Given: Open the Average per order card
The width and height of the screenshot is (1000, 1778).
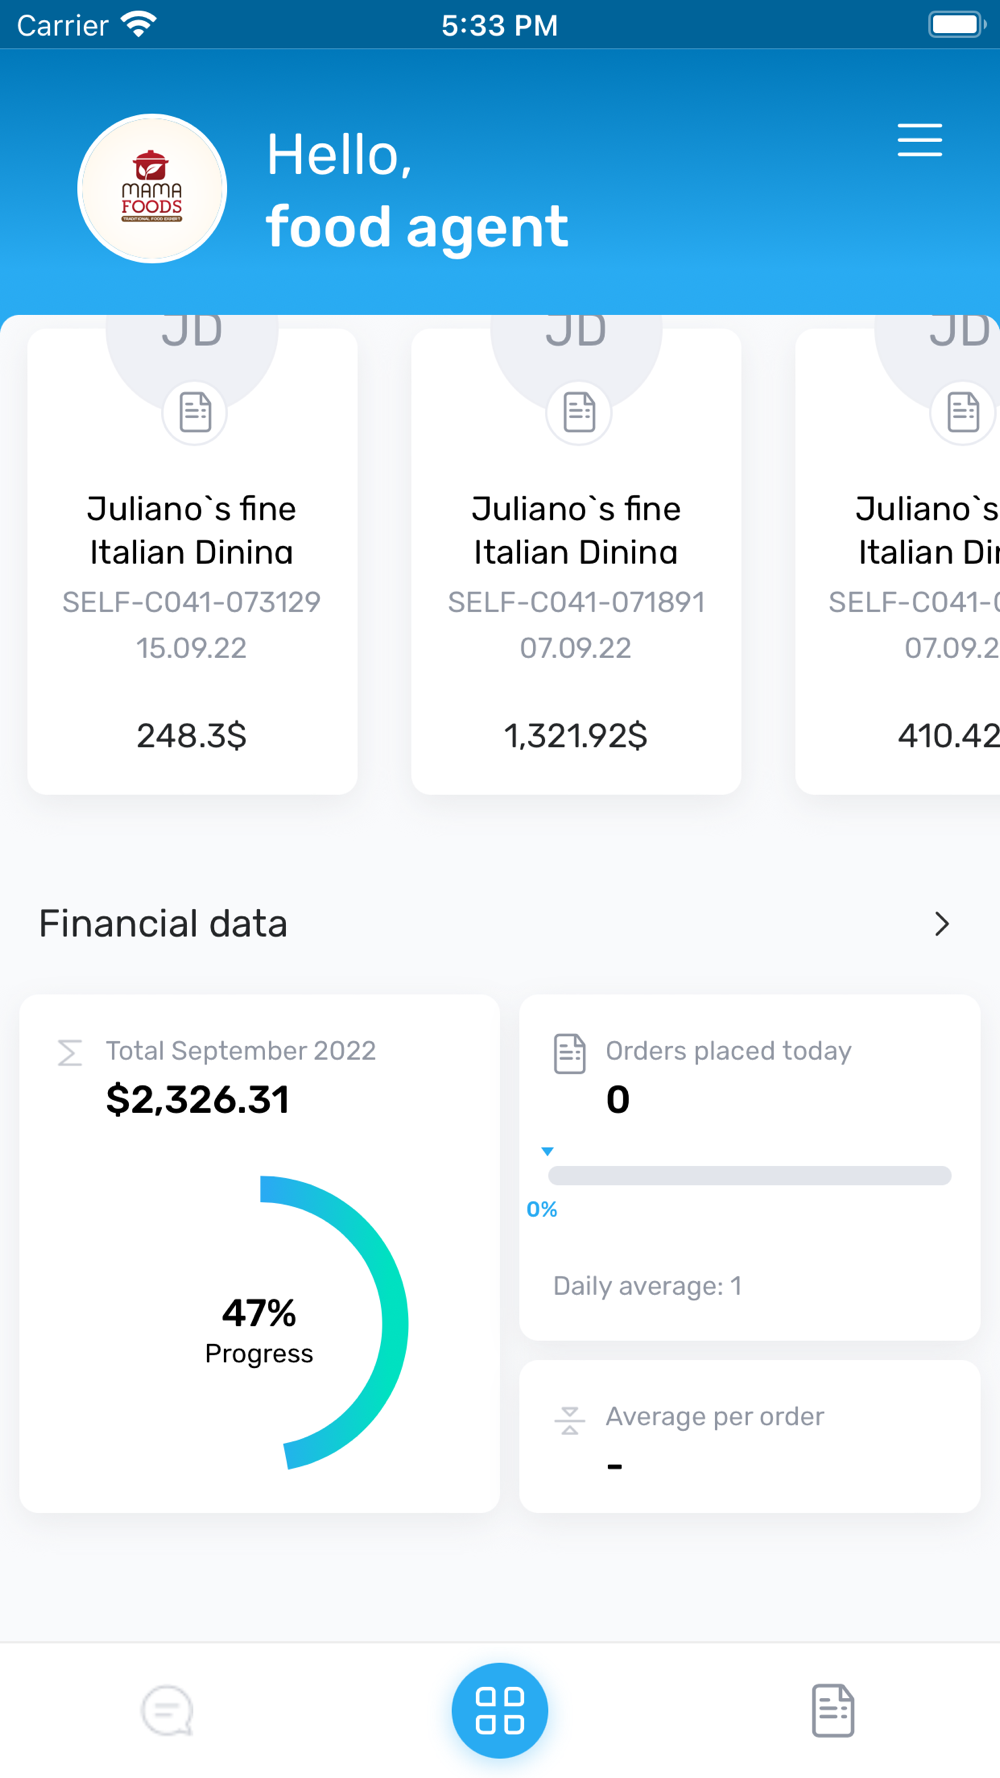Looking at the screenshot, I should (x=749, y=1436).
